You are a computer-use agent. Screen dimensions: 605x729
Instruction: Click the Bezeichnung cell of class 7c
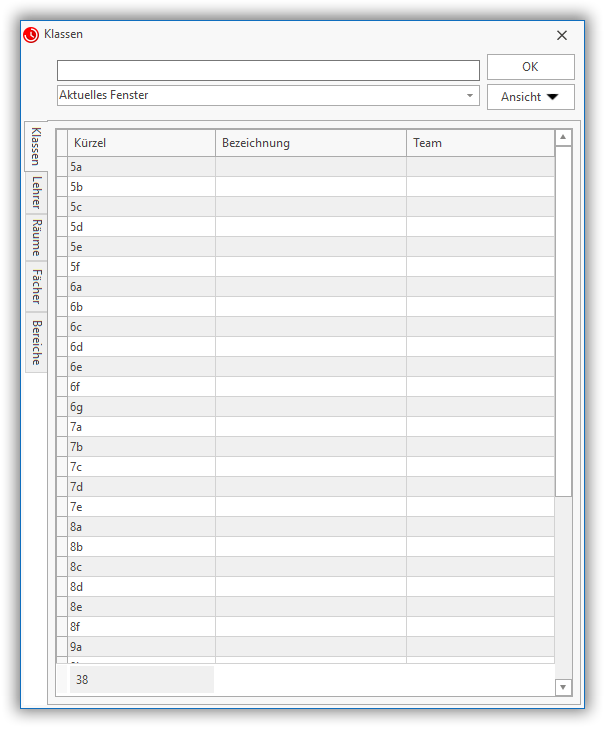310,467
